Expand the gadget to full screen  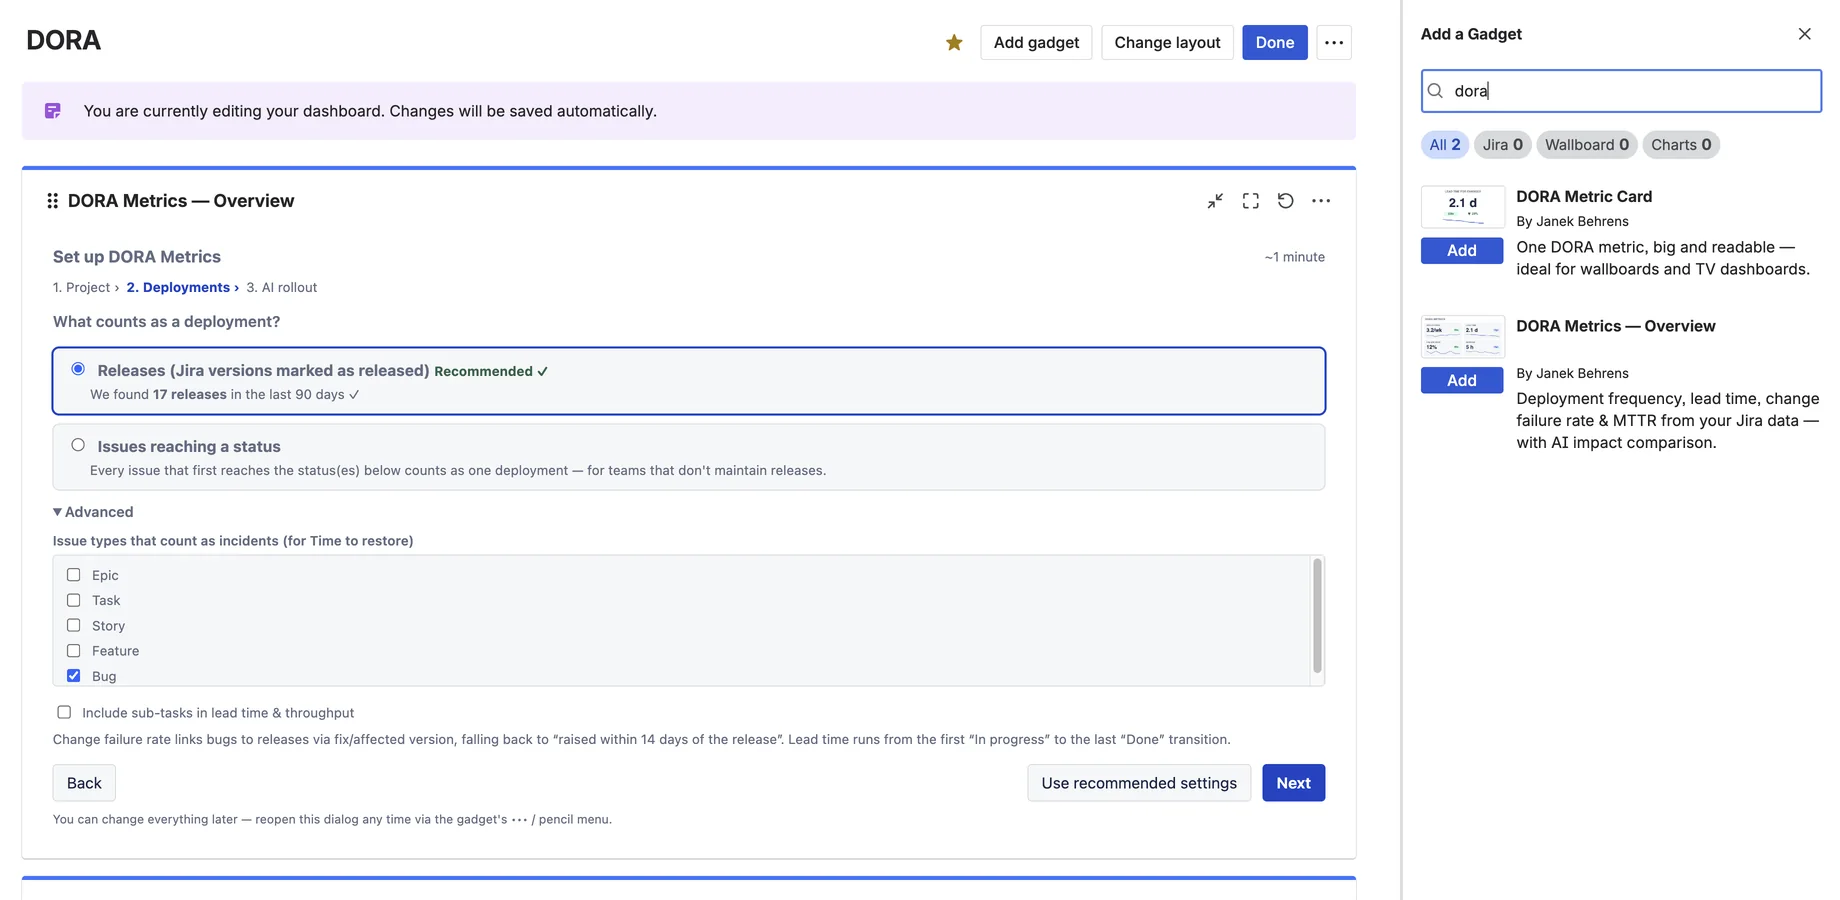(x=1251, y=201)
